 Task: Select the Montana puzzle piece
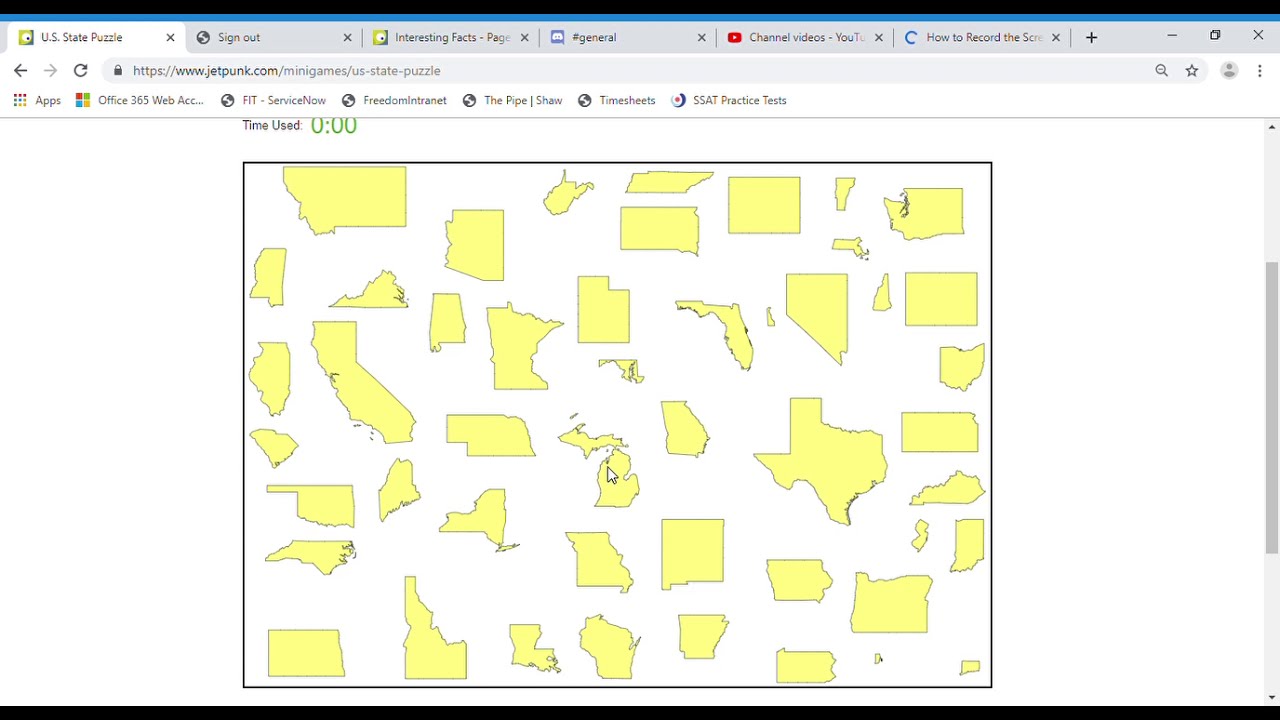345,199
